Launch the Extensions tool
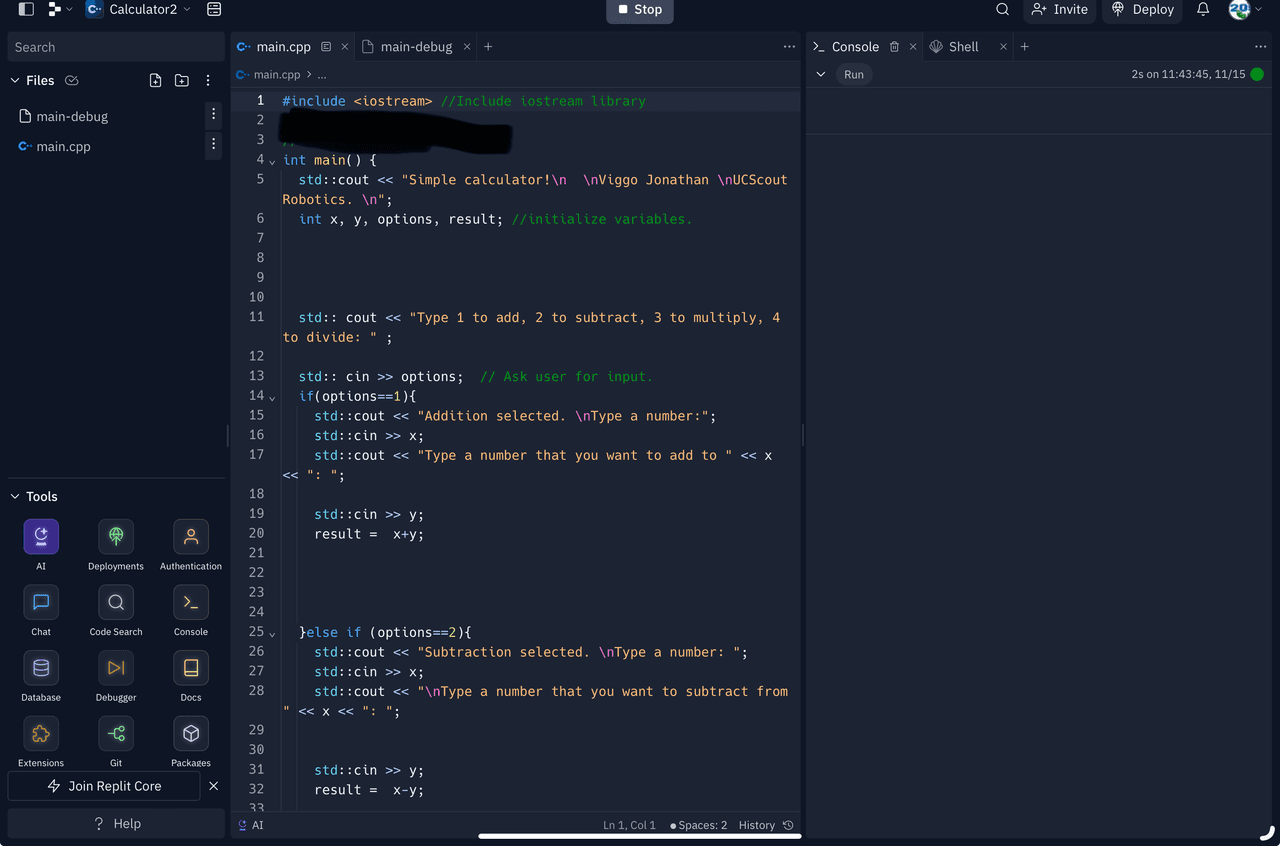The image size is (1280, 846). click(x=41, y=734)
